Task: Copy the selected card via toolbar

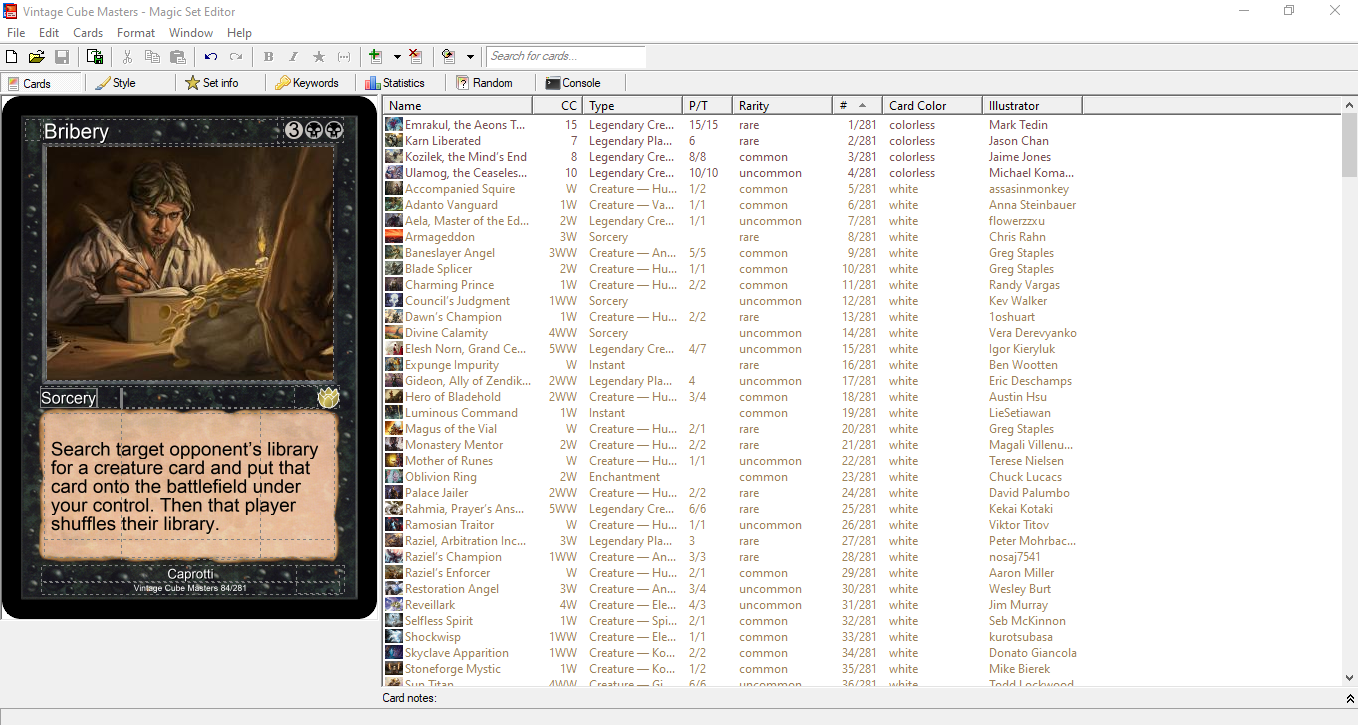Action: [x=152, y=57]
